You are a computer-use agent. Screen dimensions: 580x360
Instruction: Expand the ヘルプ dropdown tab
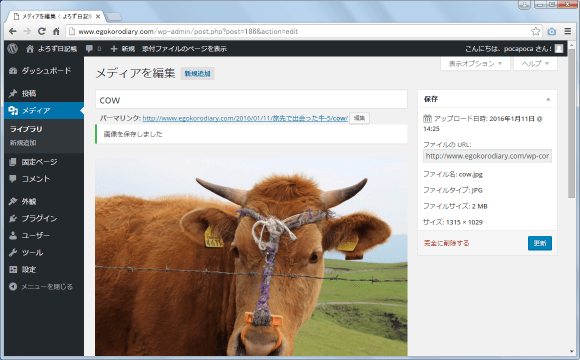pyautogui.click(x=535, y=64)
